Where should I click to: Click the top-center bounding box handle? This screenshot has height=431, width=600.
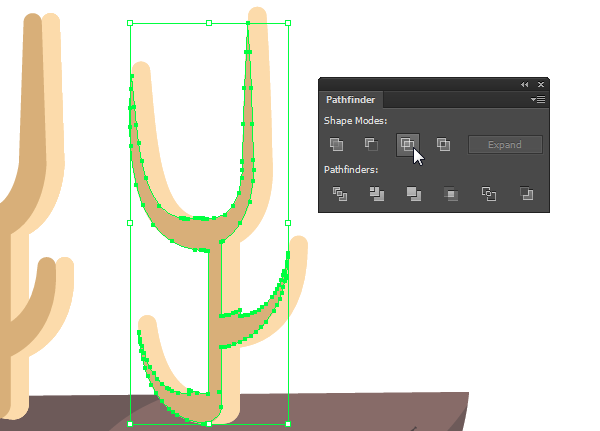[x=209, y=23]
